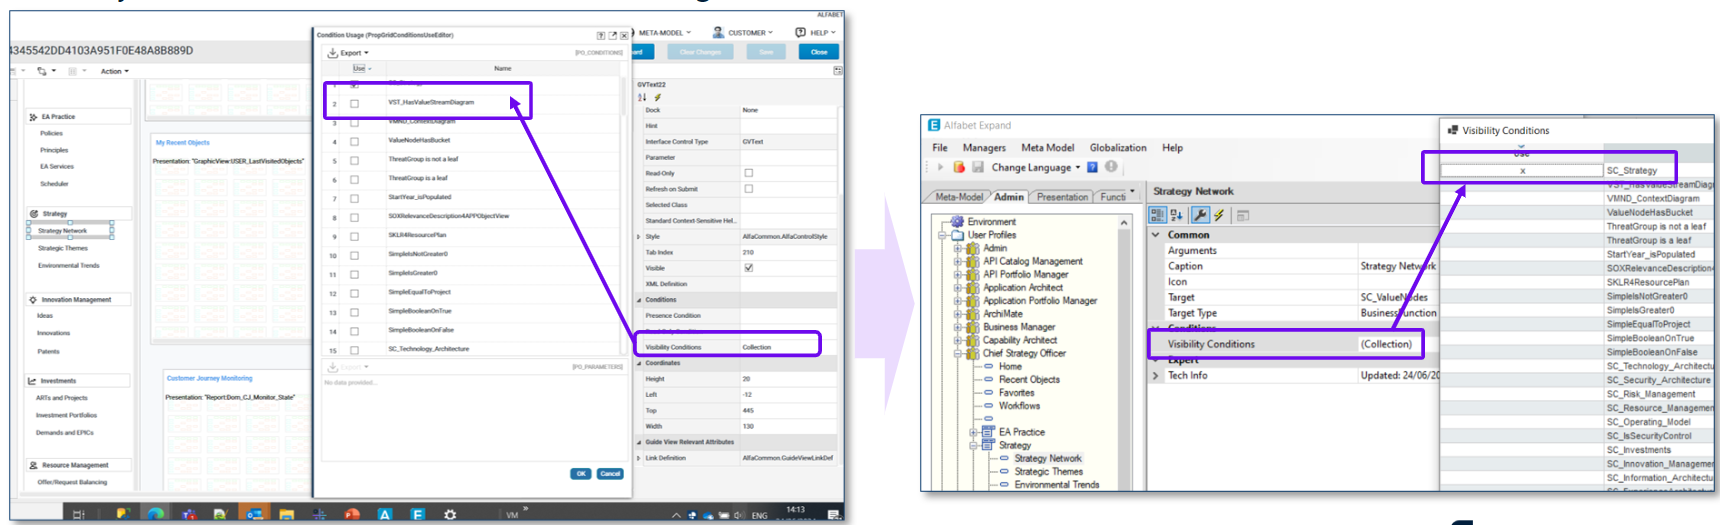The width and height of the screenshot is (1720, 525).
Task: Click the categorized view icon in property grid
Action: [x=1157, y=215]
